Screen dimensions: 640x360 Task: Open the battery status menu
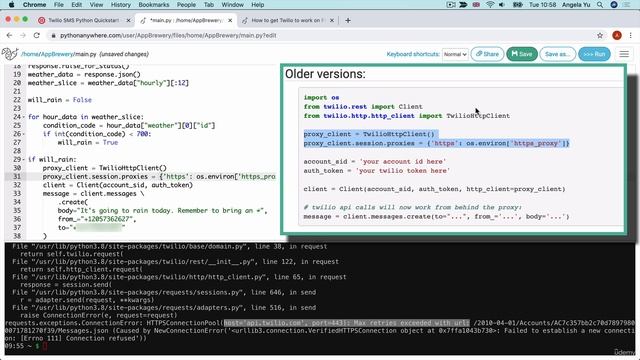point(518,4)
